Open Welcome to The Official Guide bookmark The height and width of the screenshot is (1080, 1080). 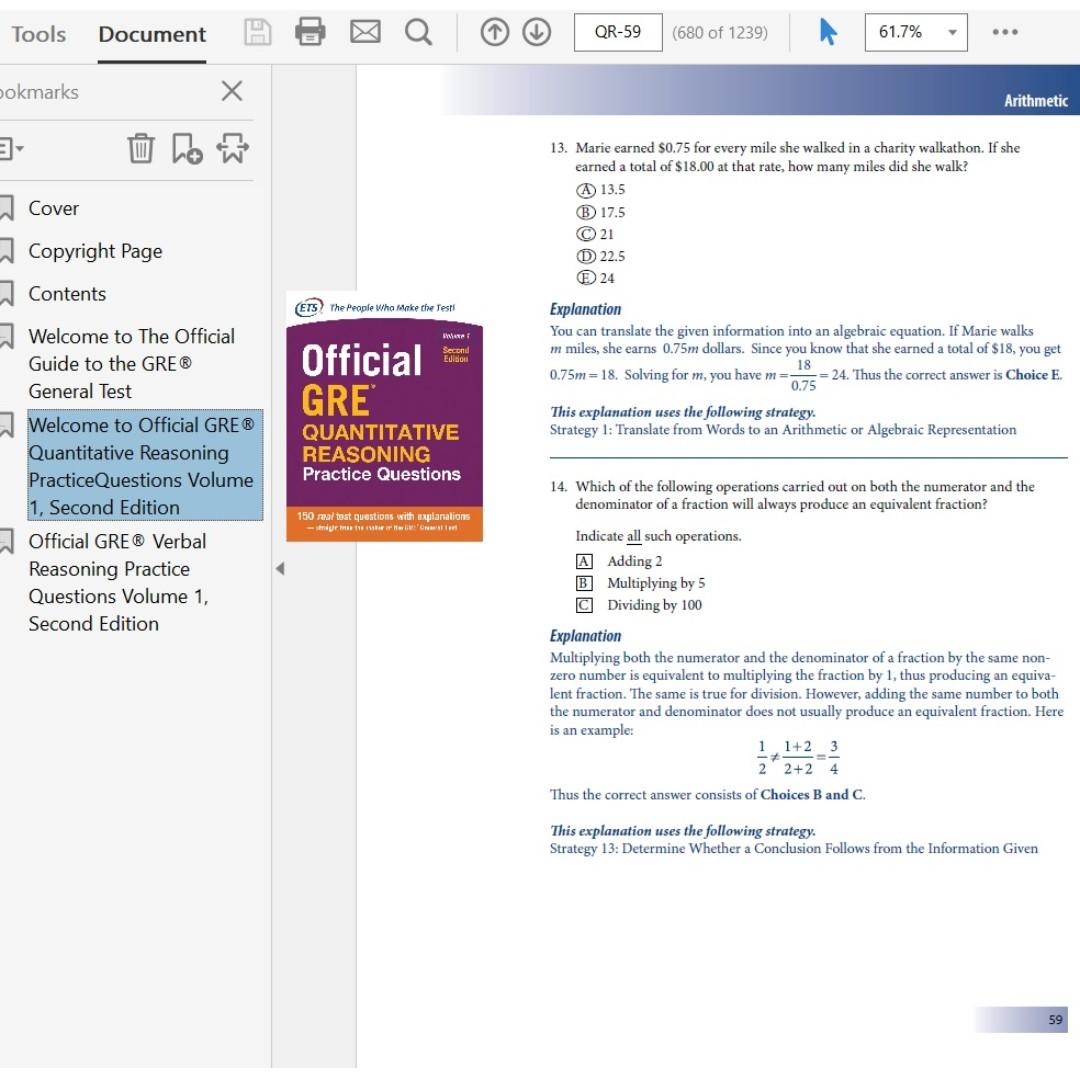pyautogui.click(x=132, y=364)
